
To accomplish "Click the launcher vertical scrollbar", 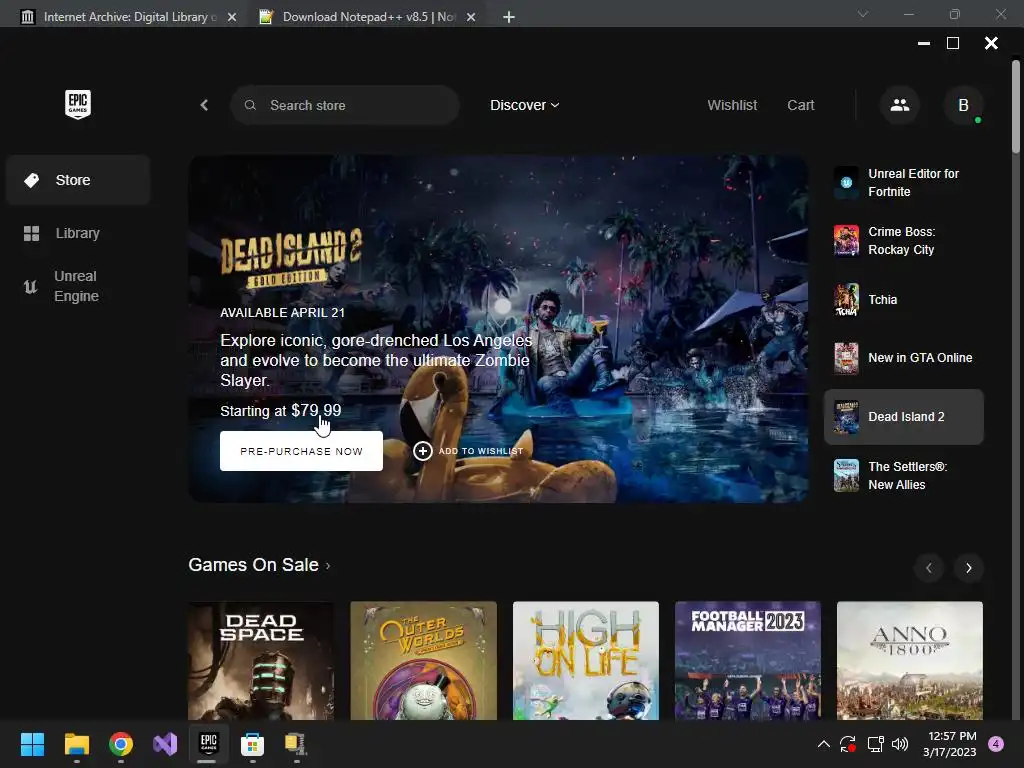I will pyautogui.click(x=1016, y=108).
